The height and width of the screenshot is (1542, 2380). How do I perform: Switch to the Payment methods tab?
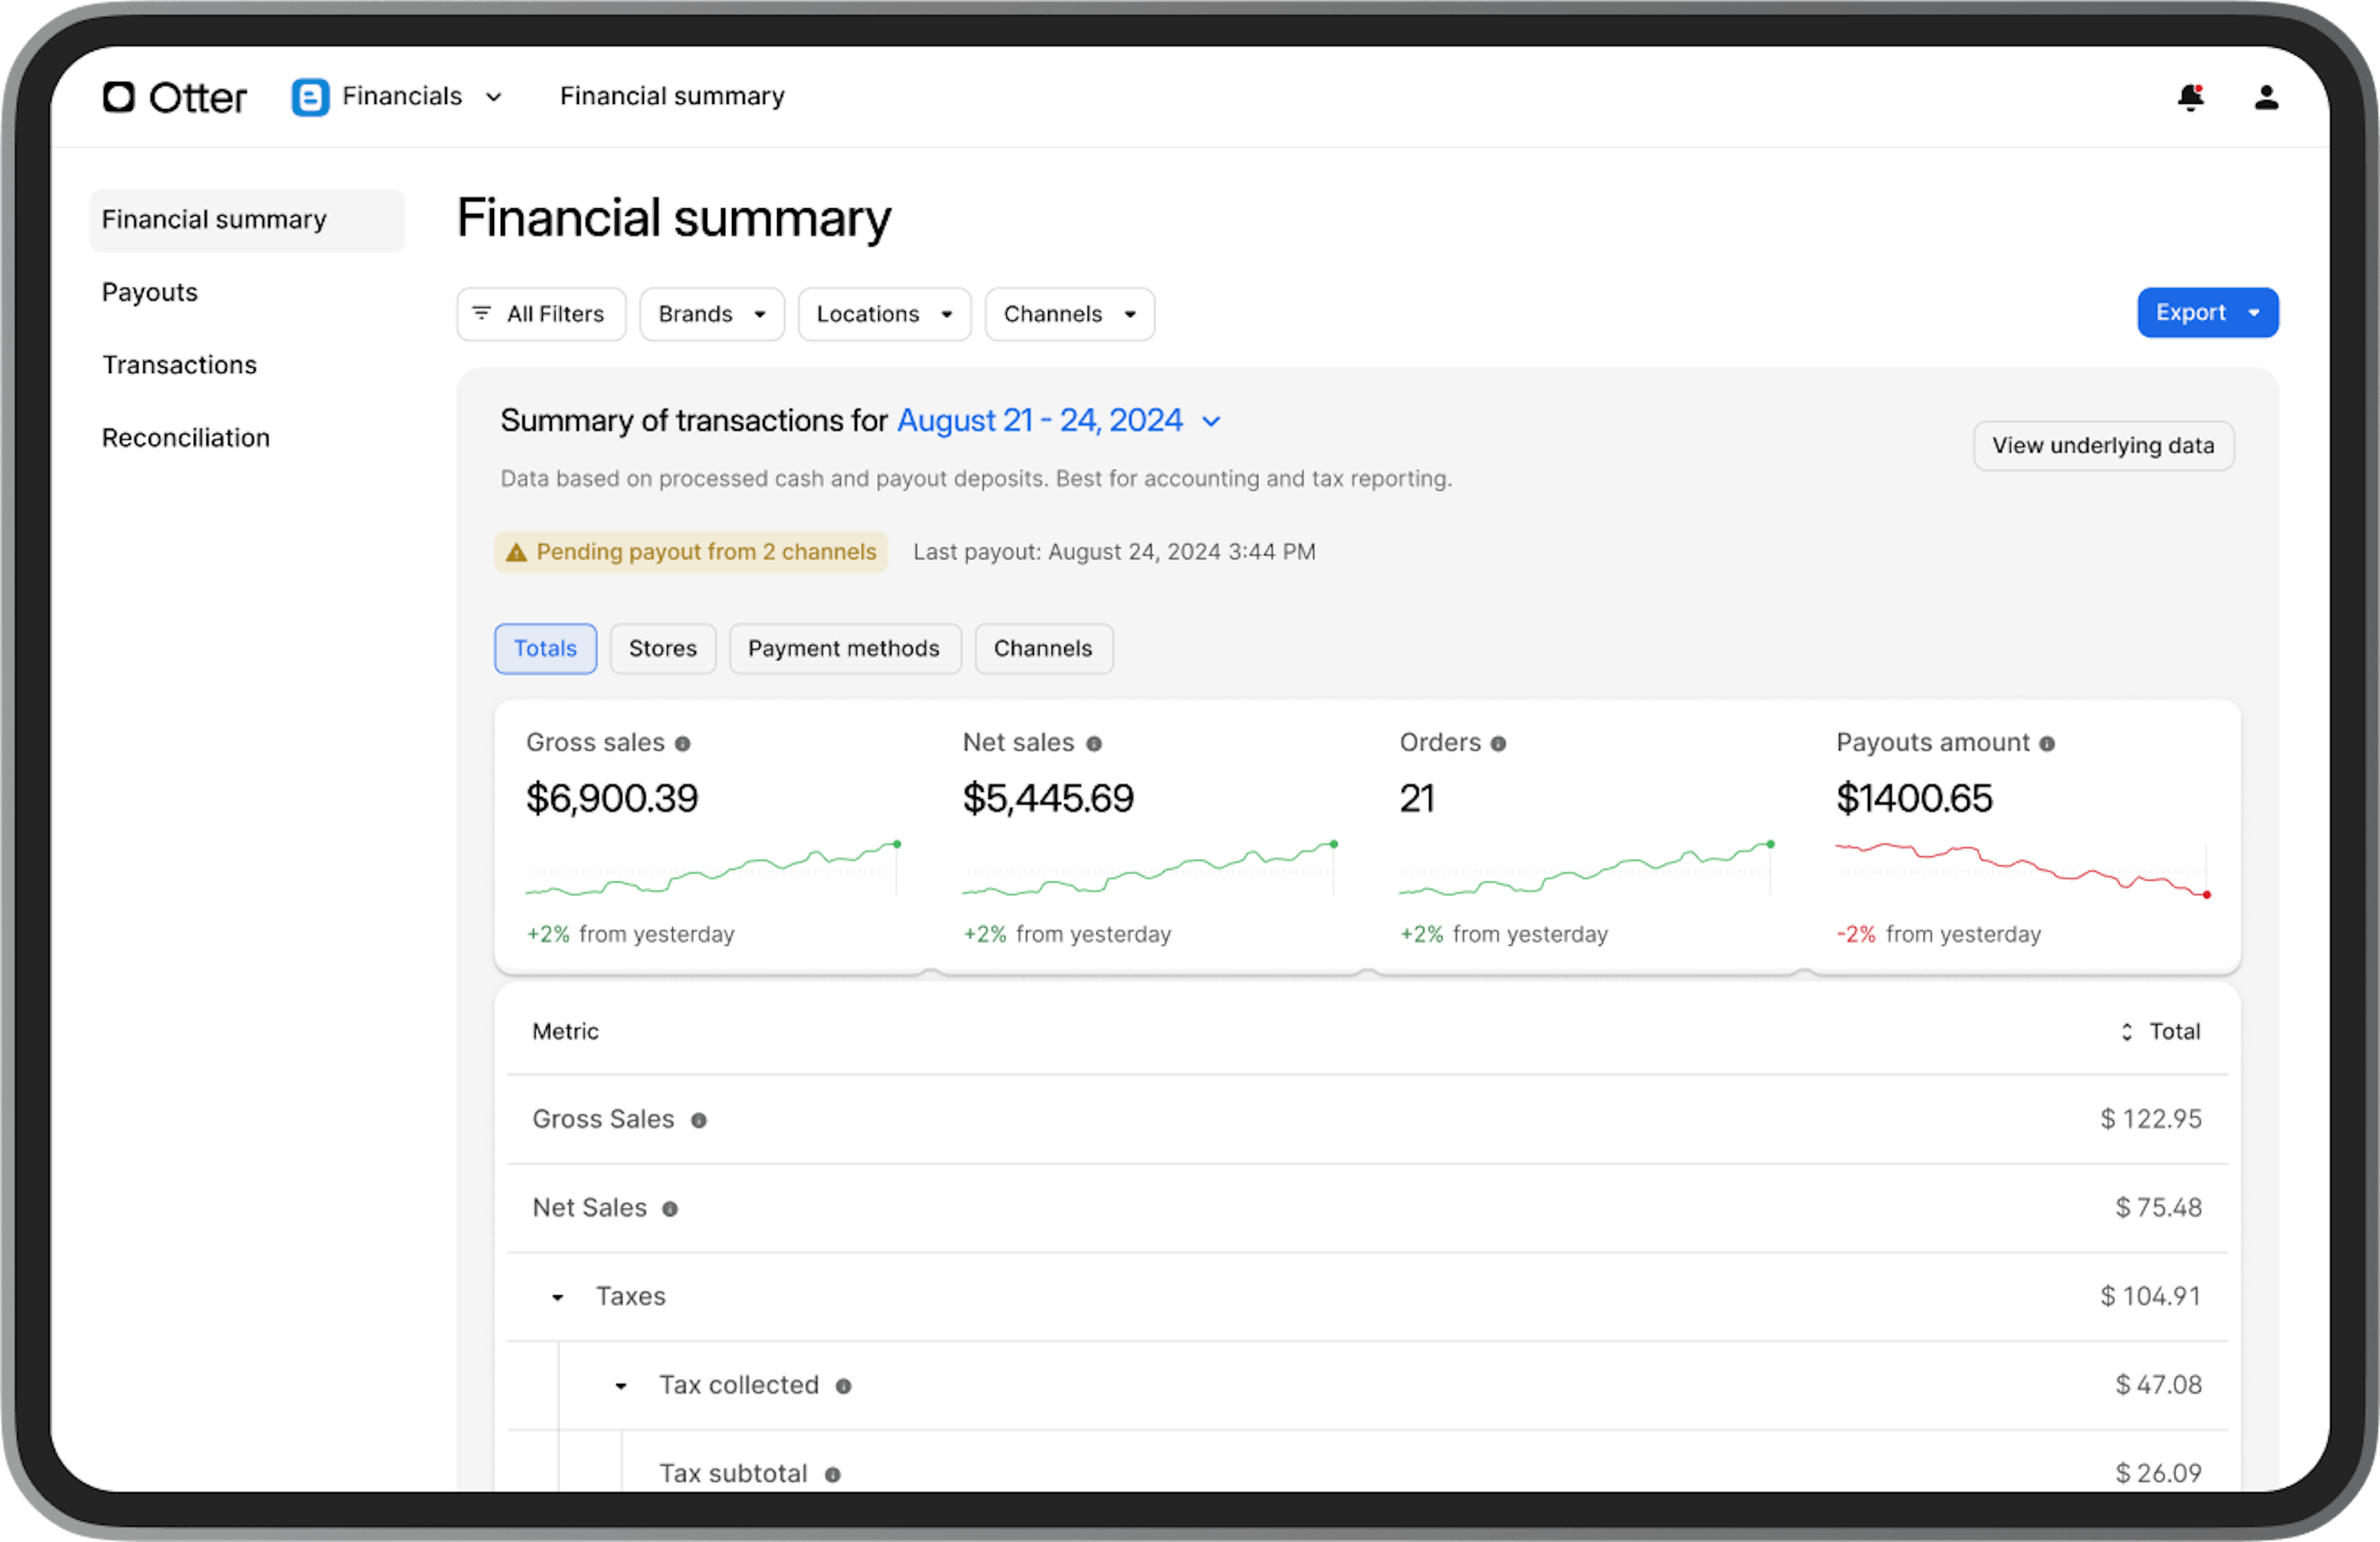click(x=844, y=649)
